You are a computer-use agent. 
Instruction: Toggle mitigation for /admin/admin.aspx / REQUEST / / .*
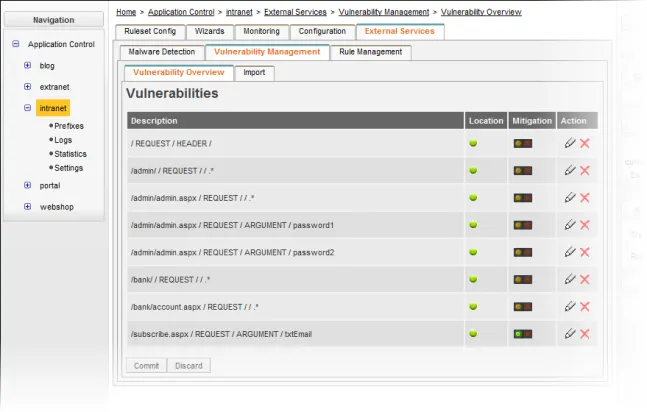click(523, 198)
